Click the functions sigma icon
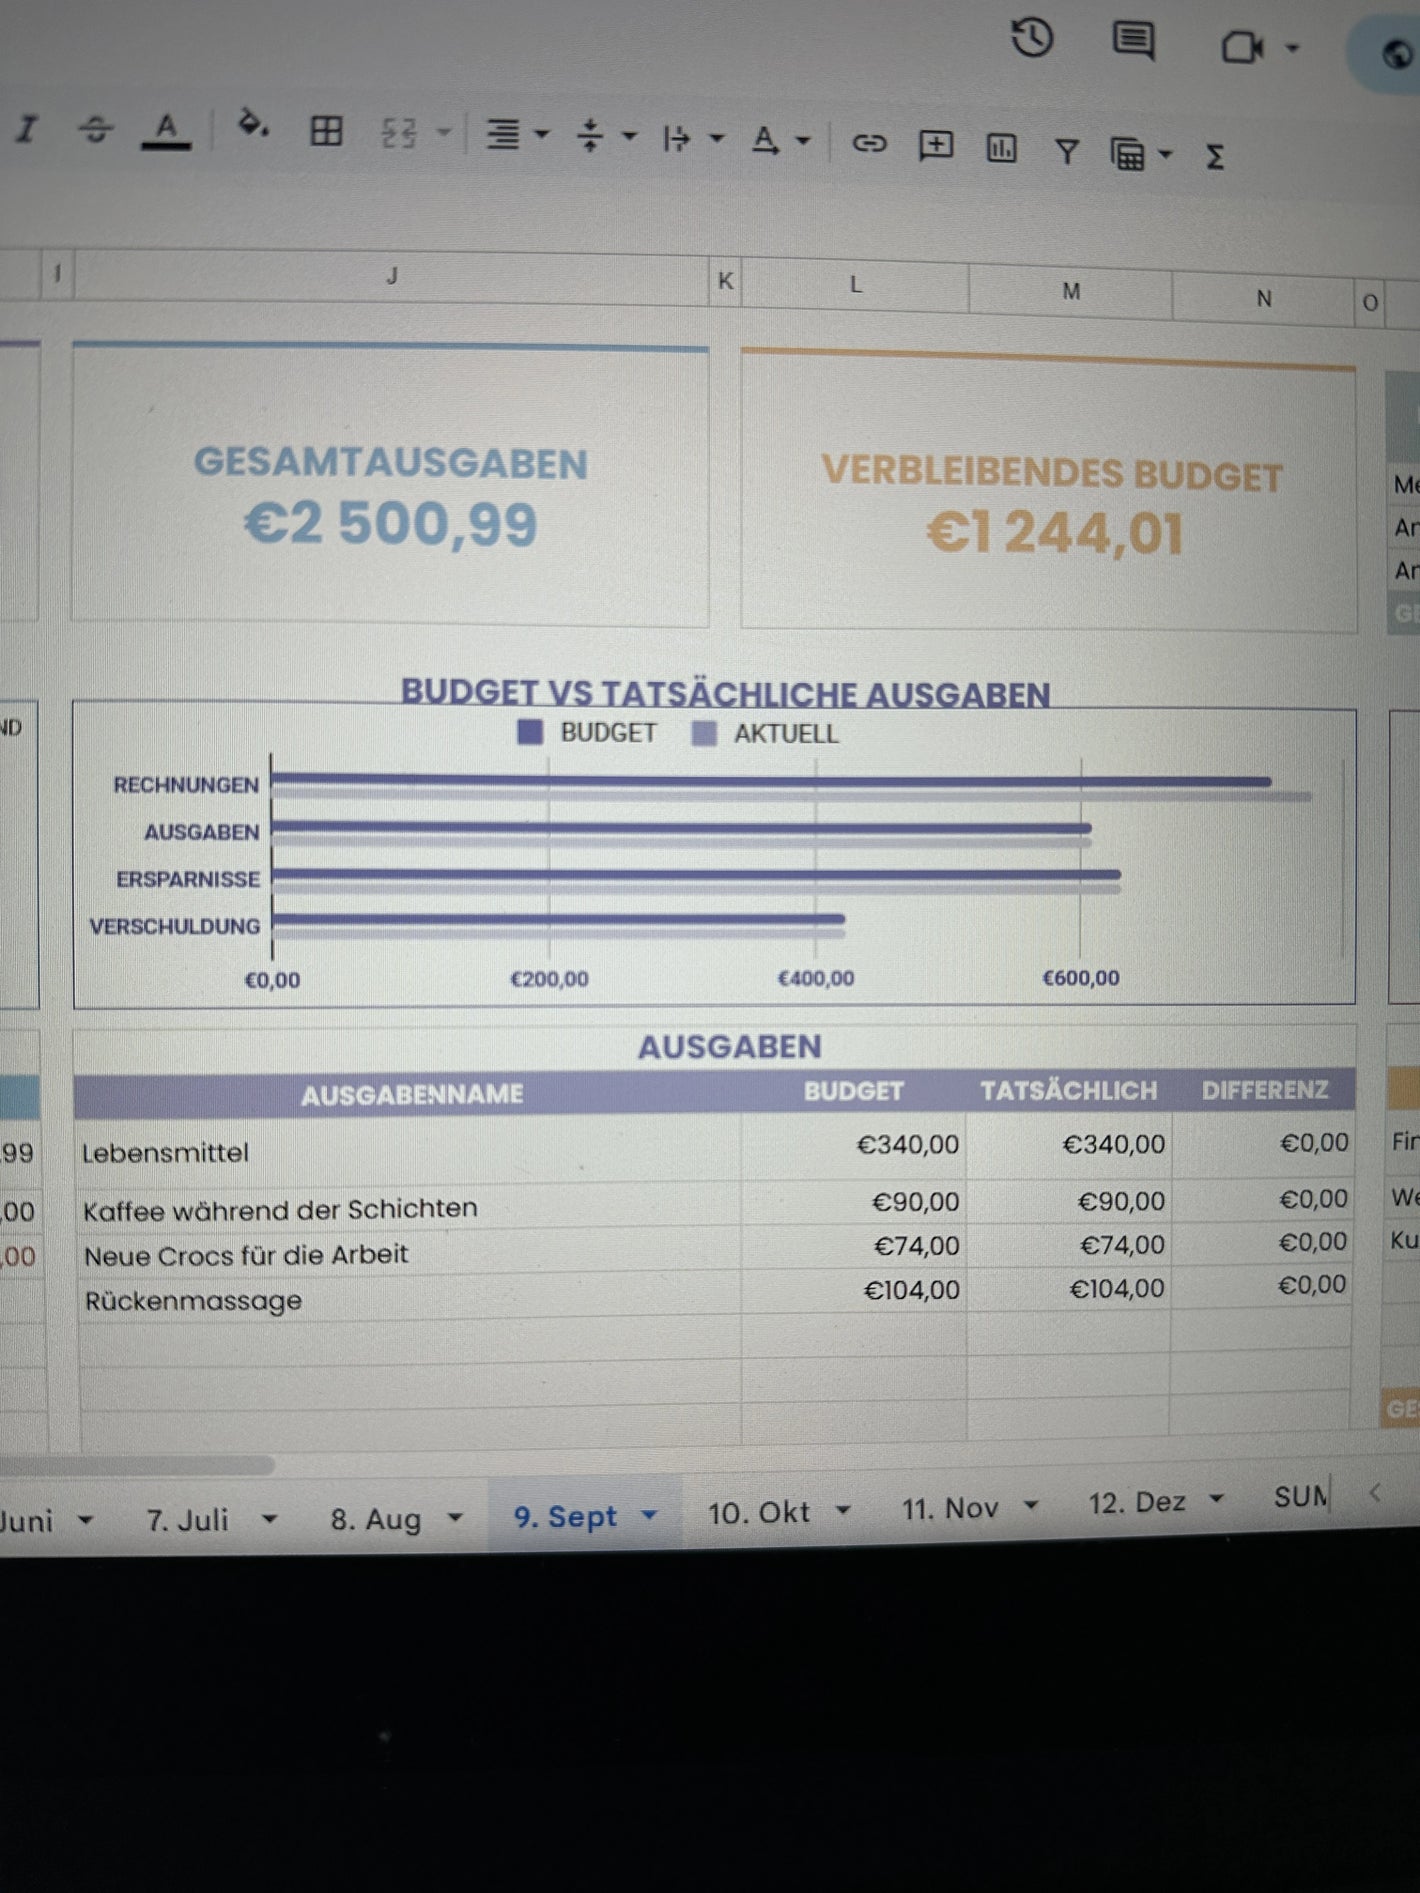 point(1215,157)
